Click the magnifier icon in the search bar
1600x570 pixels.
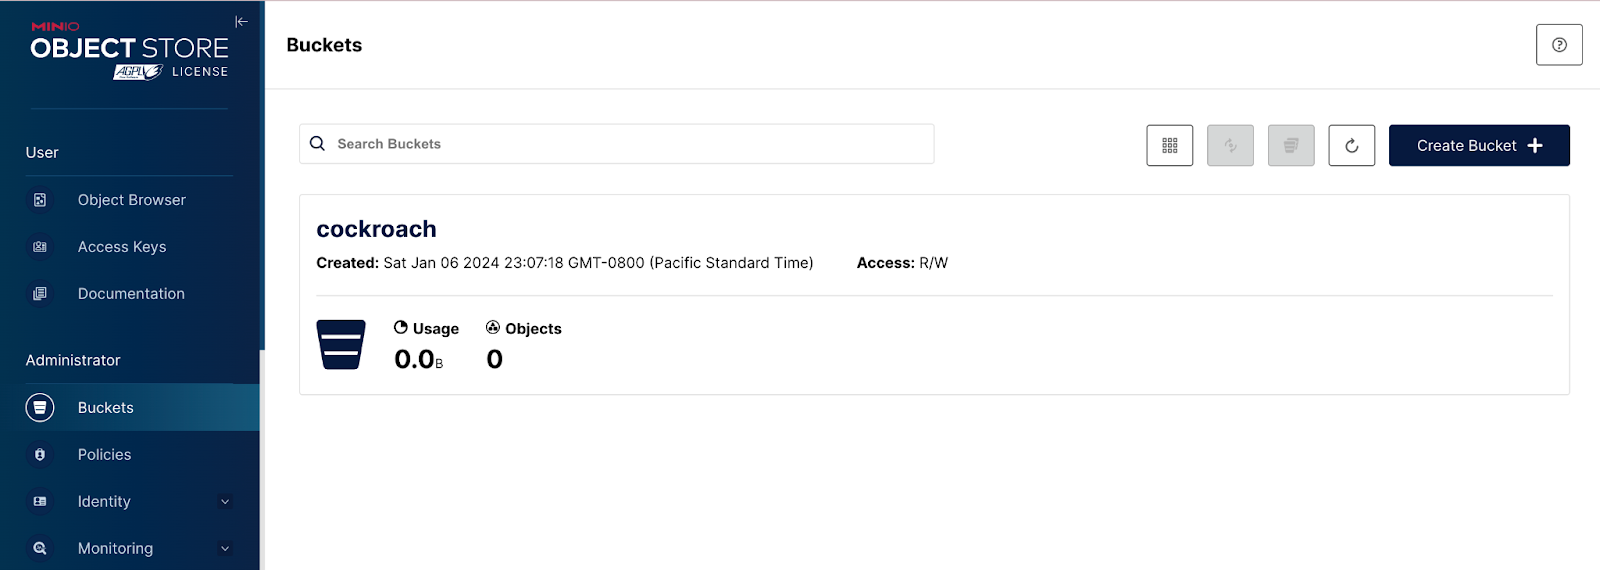click(x=318, y=144)
